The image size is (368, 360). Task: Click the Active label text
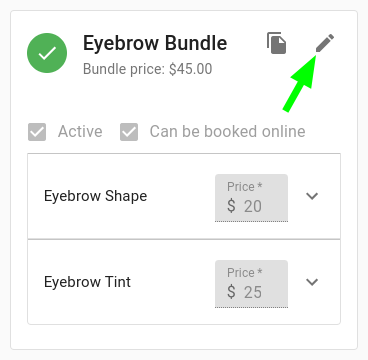coord(80,132)
